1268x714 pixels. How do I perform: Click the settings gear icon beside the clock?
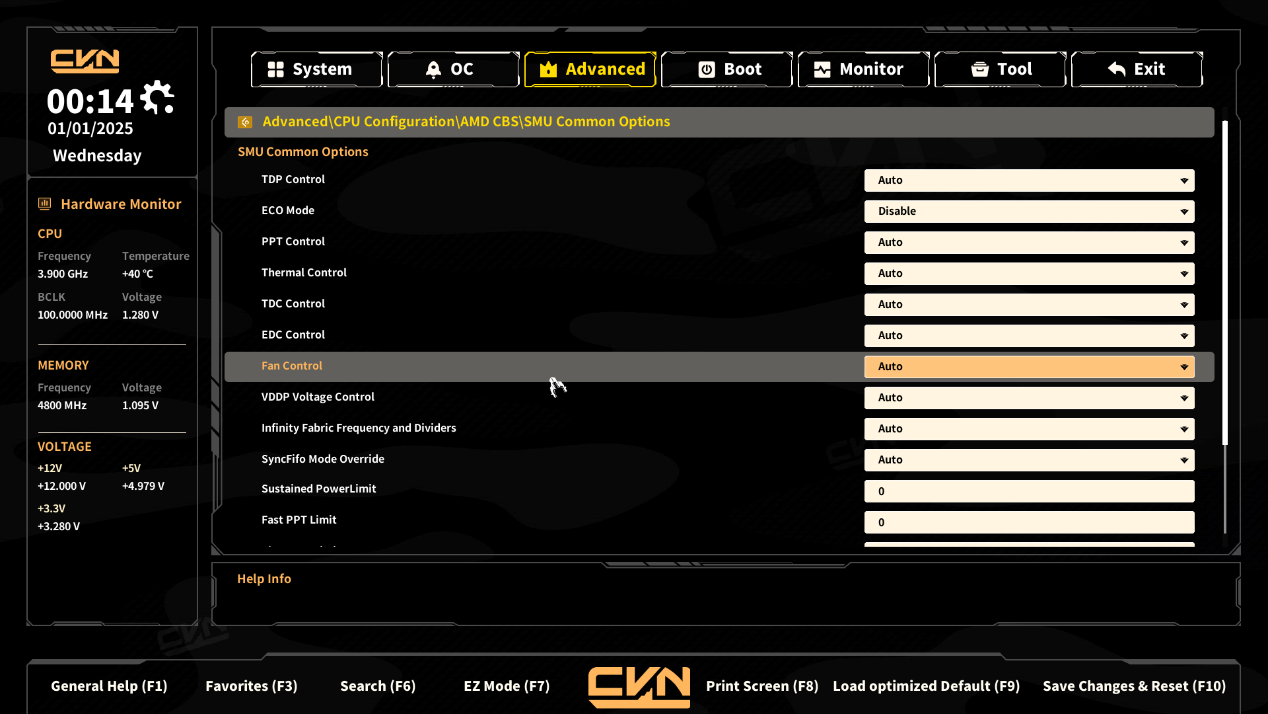click(158, 98)
